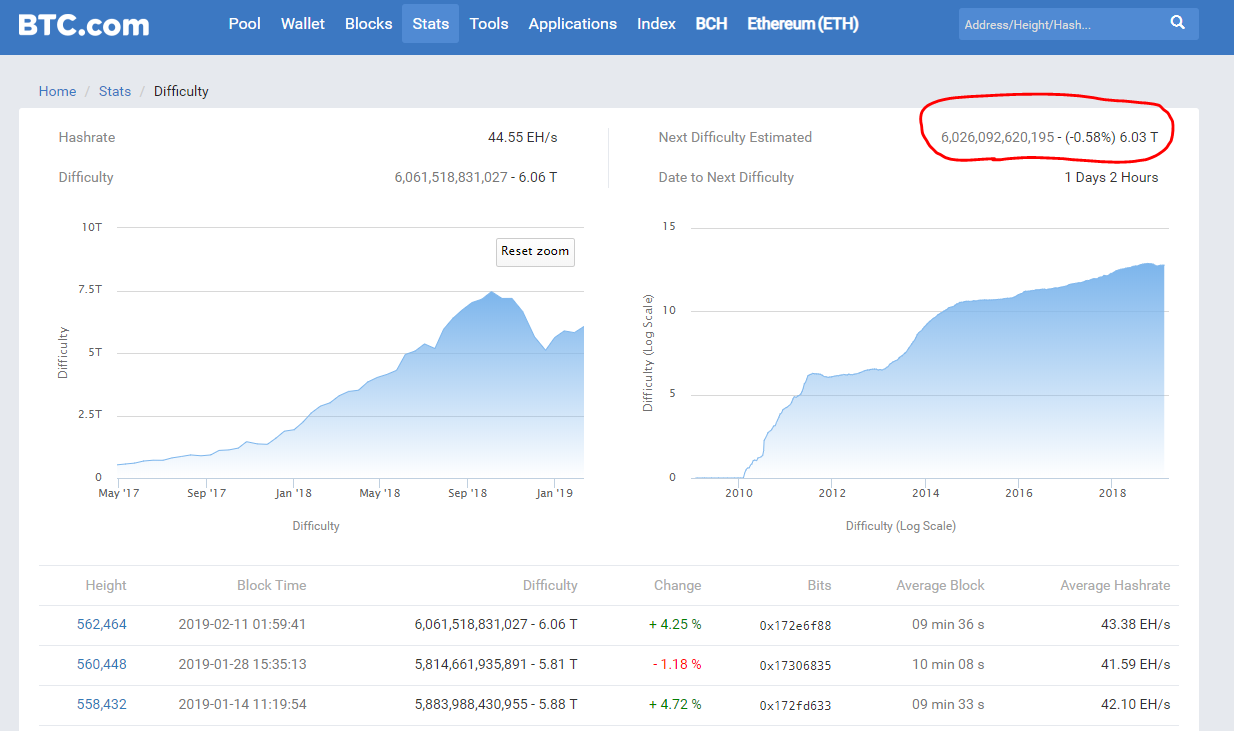Switch to BCH explorer
Viewport: 1234px width, 731px height.
[711, 24]
